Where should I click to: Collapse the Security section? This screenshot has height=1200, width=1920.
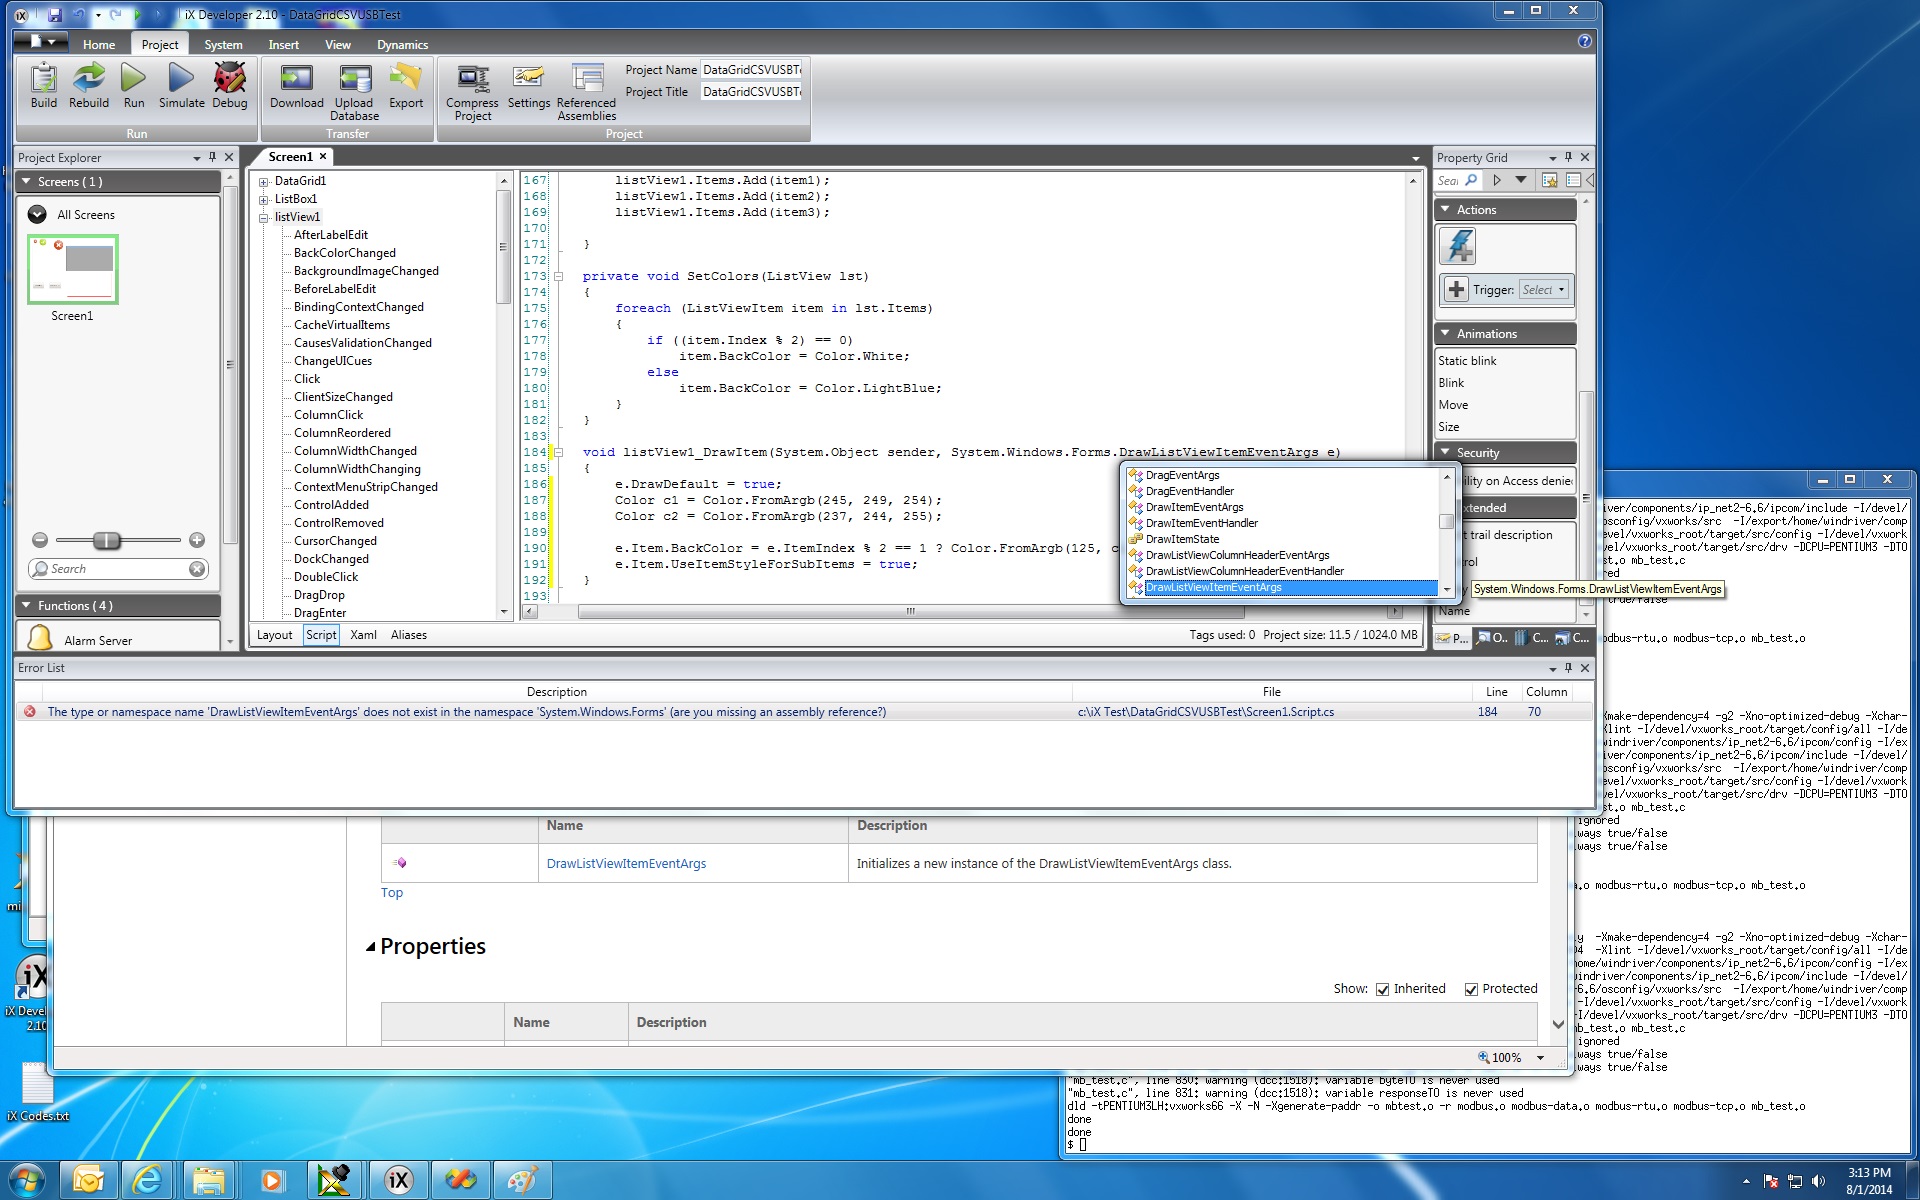click(x=1445, y=452)
